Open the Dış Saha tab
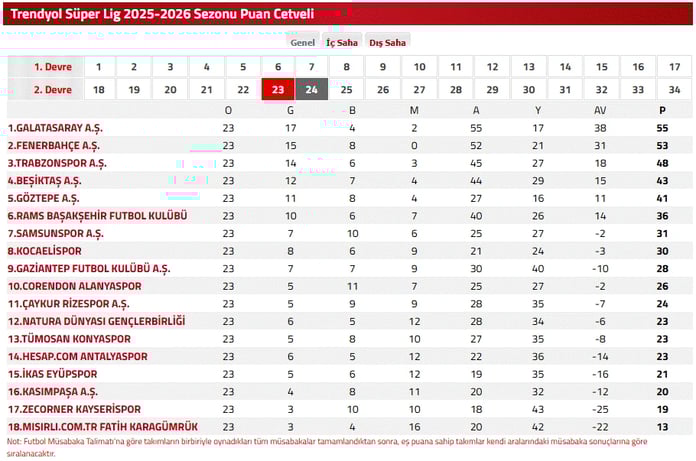 388,43
